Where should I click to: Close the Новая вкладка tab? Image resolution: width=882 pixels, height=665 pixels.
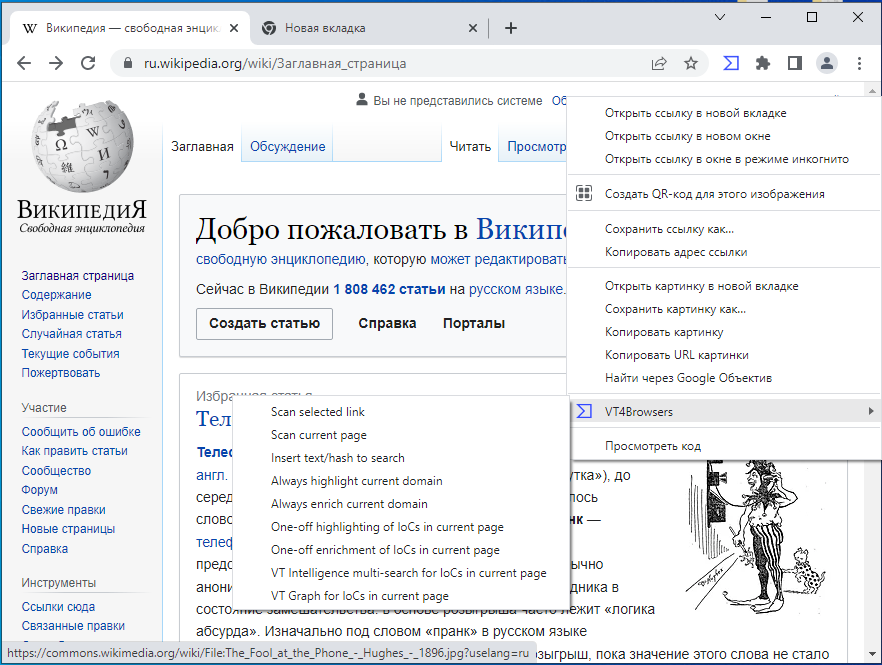point(472,28)
